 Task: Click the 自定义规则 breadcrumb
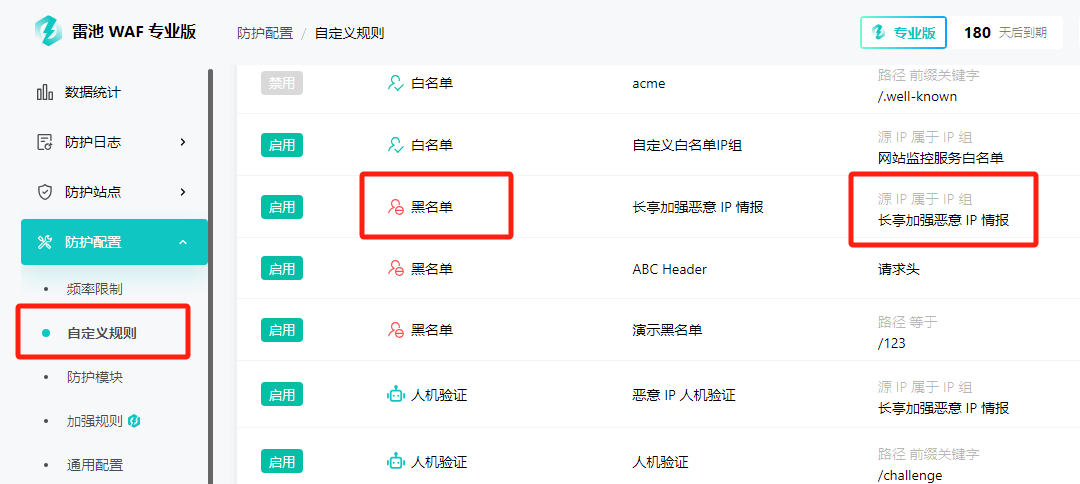click(349, 33)
